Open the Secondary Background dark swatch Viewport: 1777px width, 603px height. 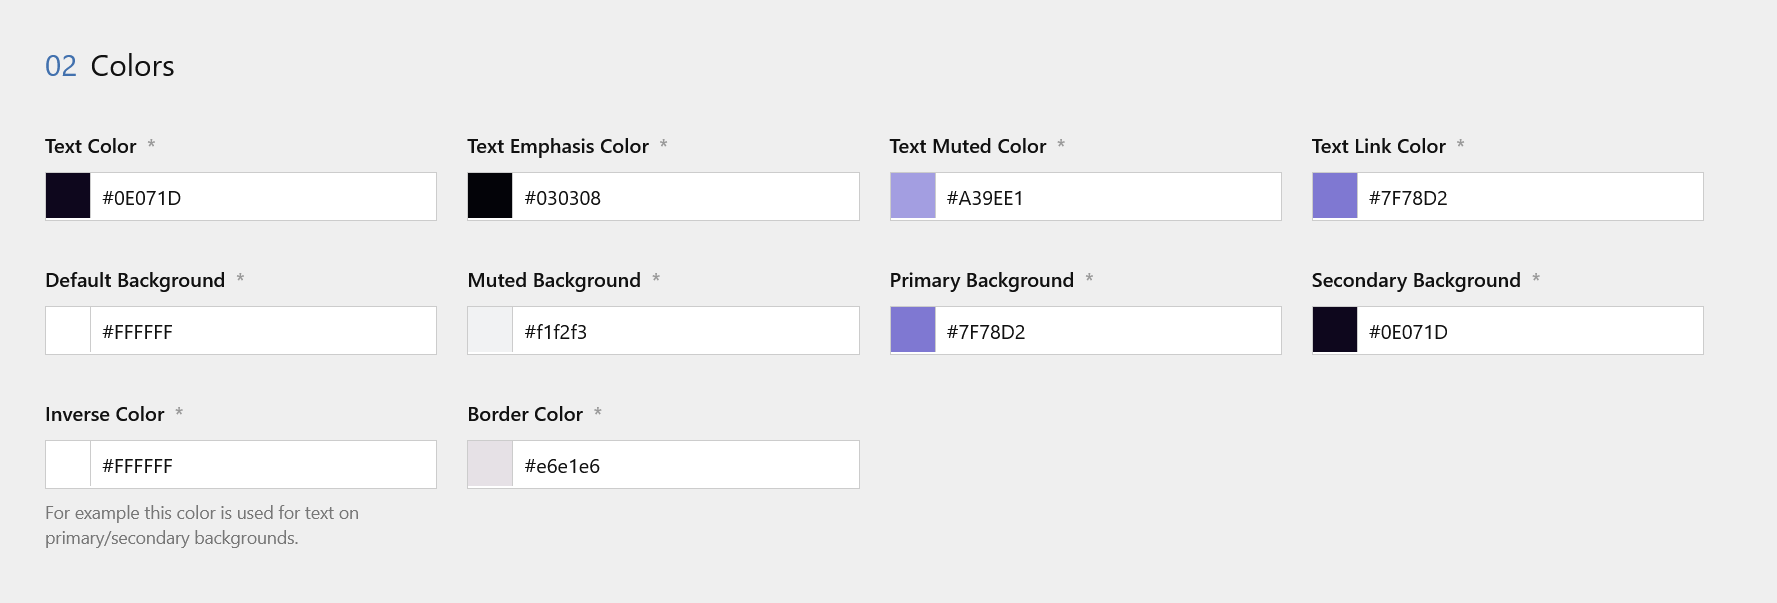1334,330
